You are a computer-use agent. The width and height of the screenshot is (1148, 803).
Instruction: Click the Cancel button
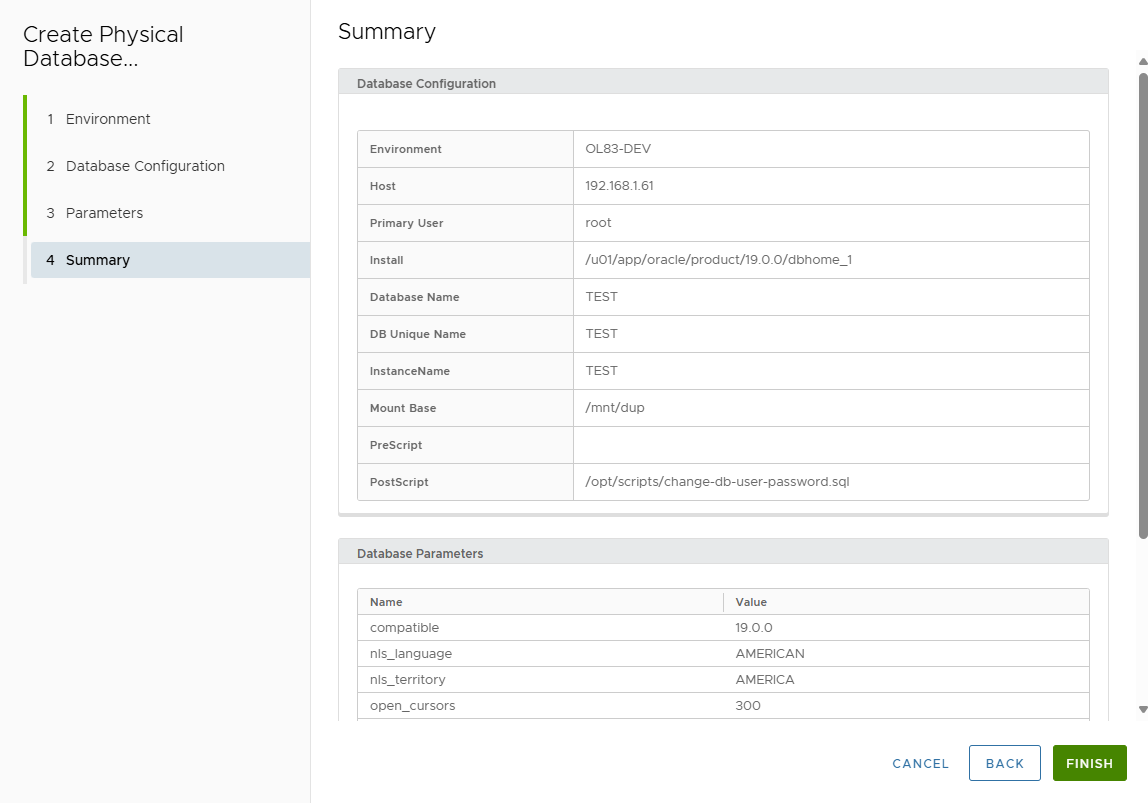coord(920,763)
